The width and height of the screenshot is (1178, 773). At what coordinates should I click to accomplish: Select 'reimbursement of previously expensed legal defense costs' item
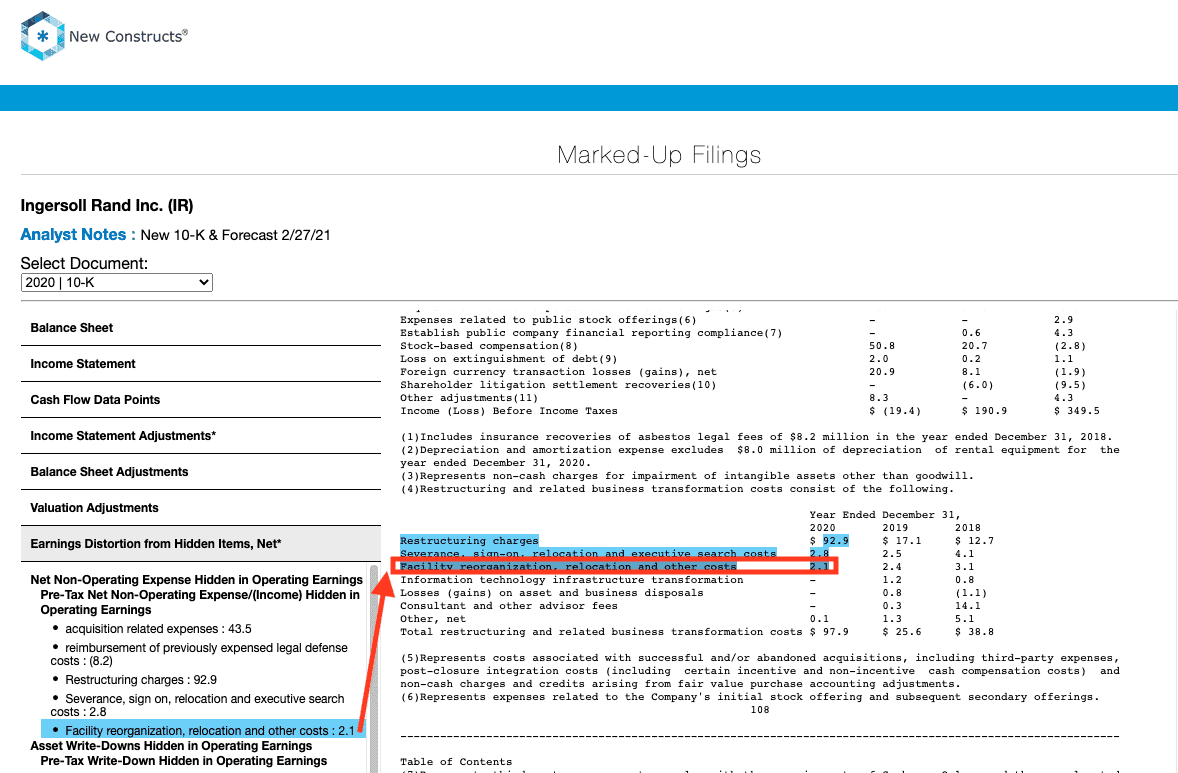(x=199, y=654)
